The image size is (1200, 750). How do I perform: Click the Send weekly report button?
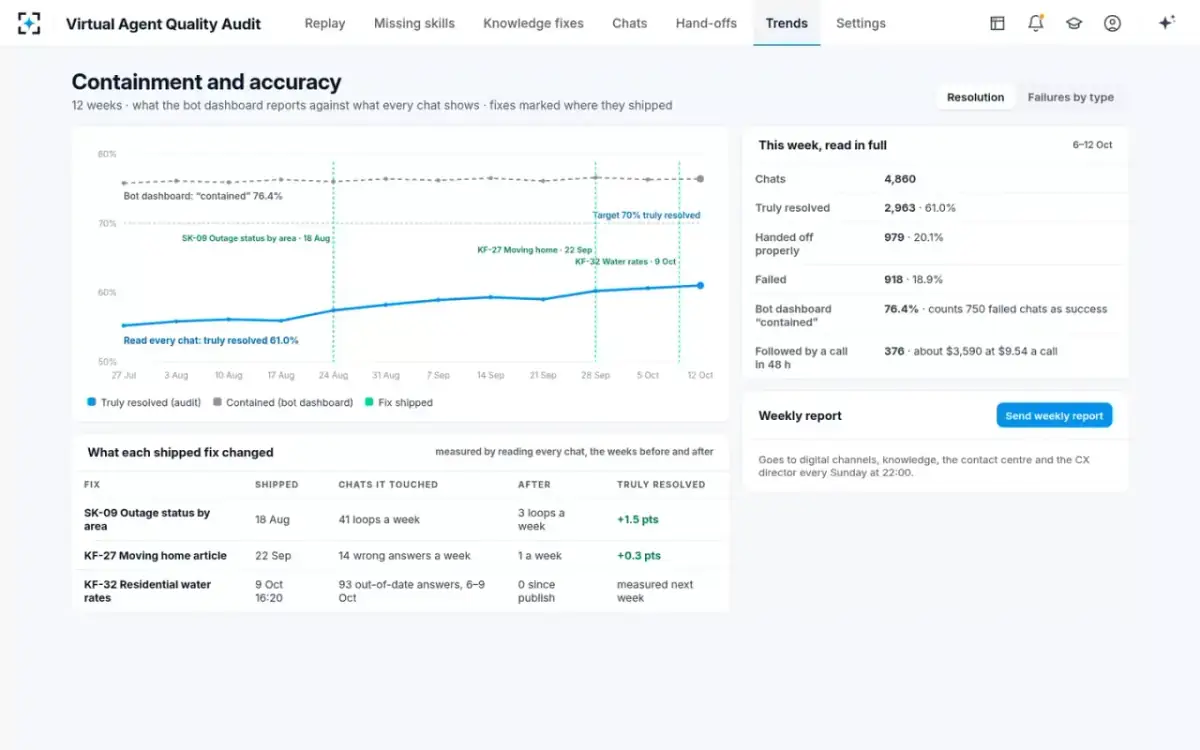1054,416
